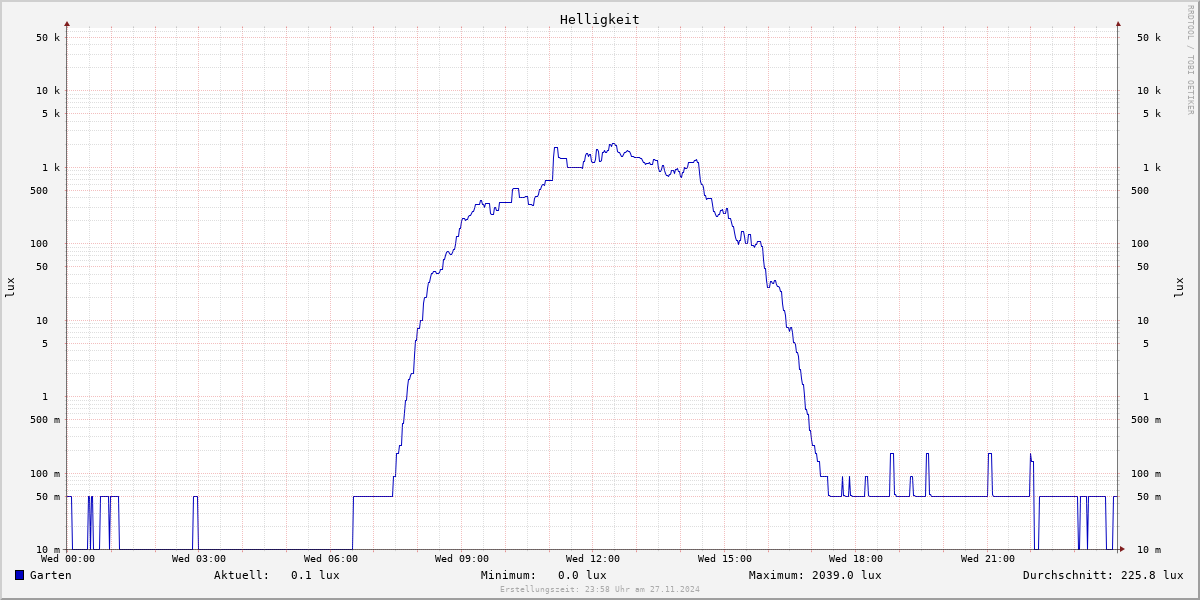Click the blue Garten legend color square
The height and width of the screenshot is (600, 1200).
click(x=19, y=575)
